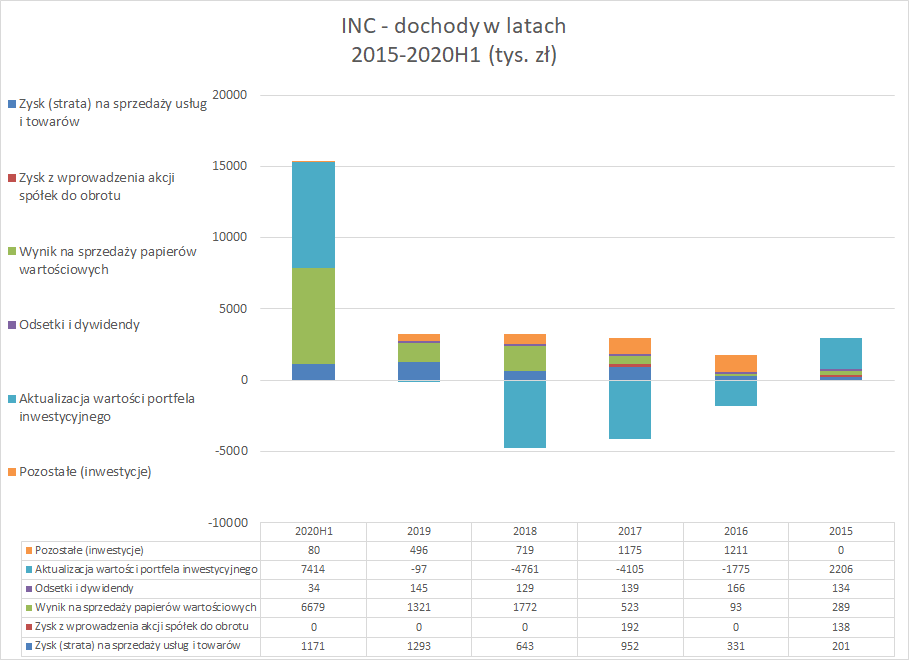Click the blue segment of the 2020H1 bar
909x660 pixels.
313,372
